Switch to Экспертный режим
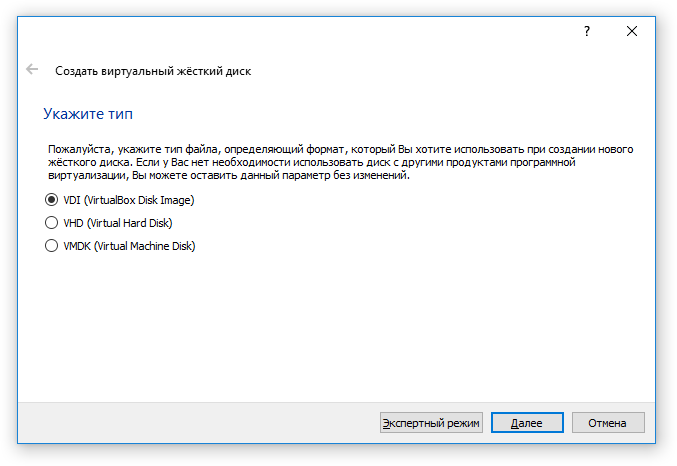This screenshot has height=466, width=677. coord(431,422)
